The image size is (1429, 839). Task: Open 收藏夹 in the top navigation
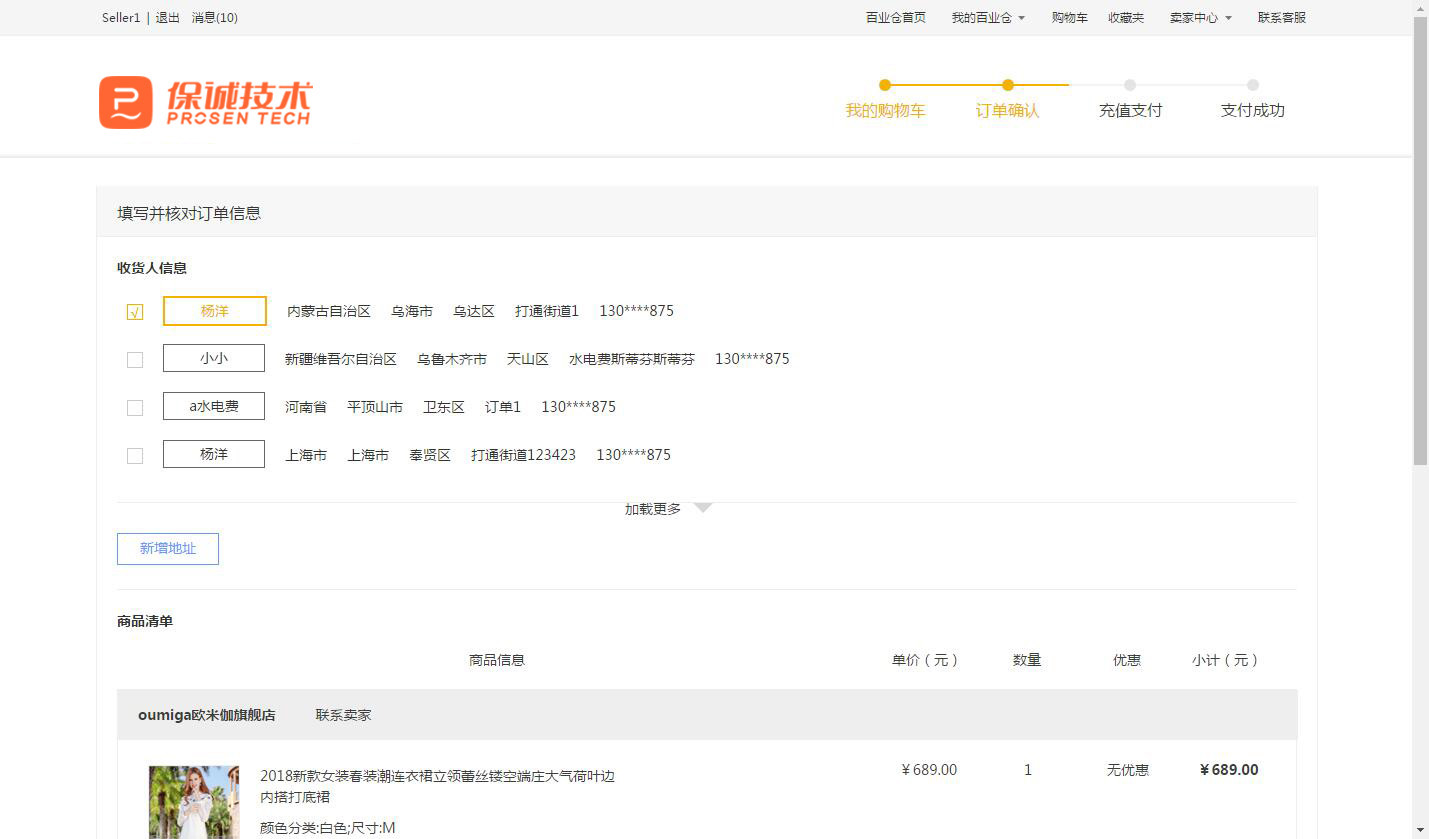(1126, 18)
